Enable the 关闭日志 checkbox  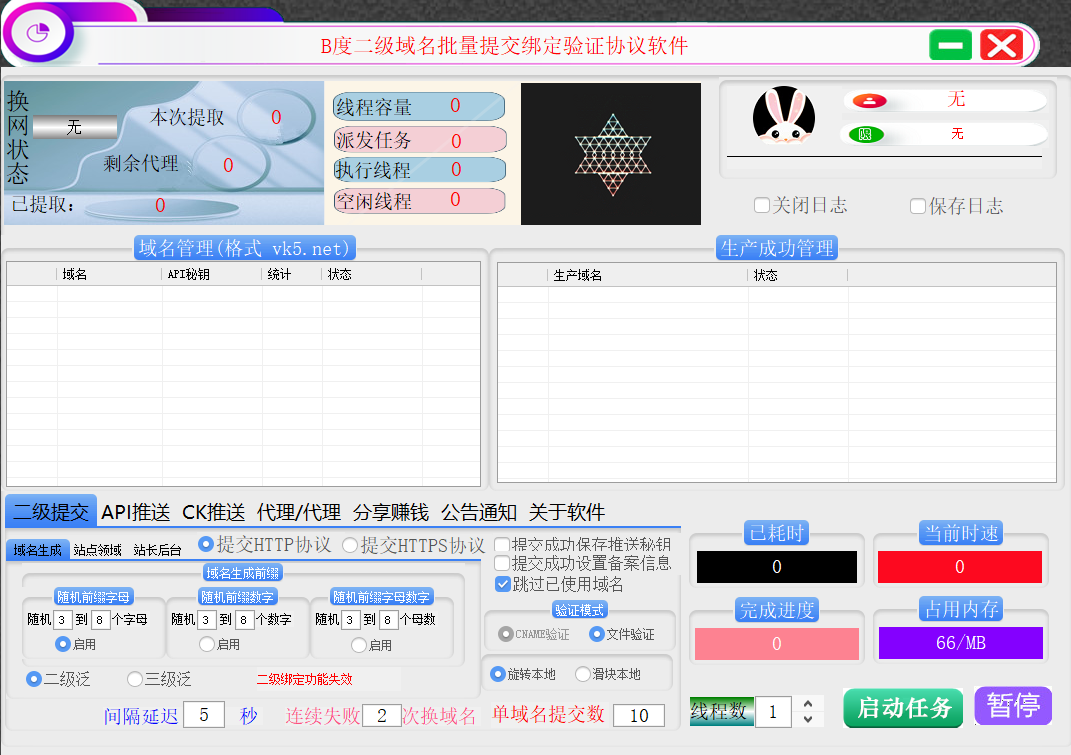point(762,206)
